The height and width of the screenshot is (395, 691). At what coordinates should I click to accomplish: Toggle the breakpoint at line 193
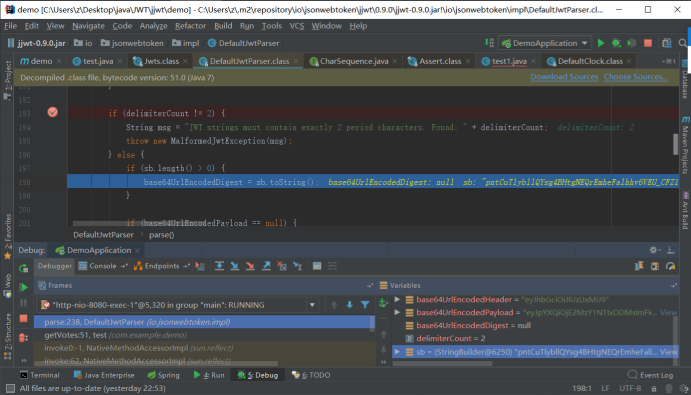(x=52, y=112)
